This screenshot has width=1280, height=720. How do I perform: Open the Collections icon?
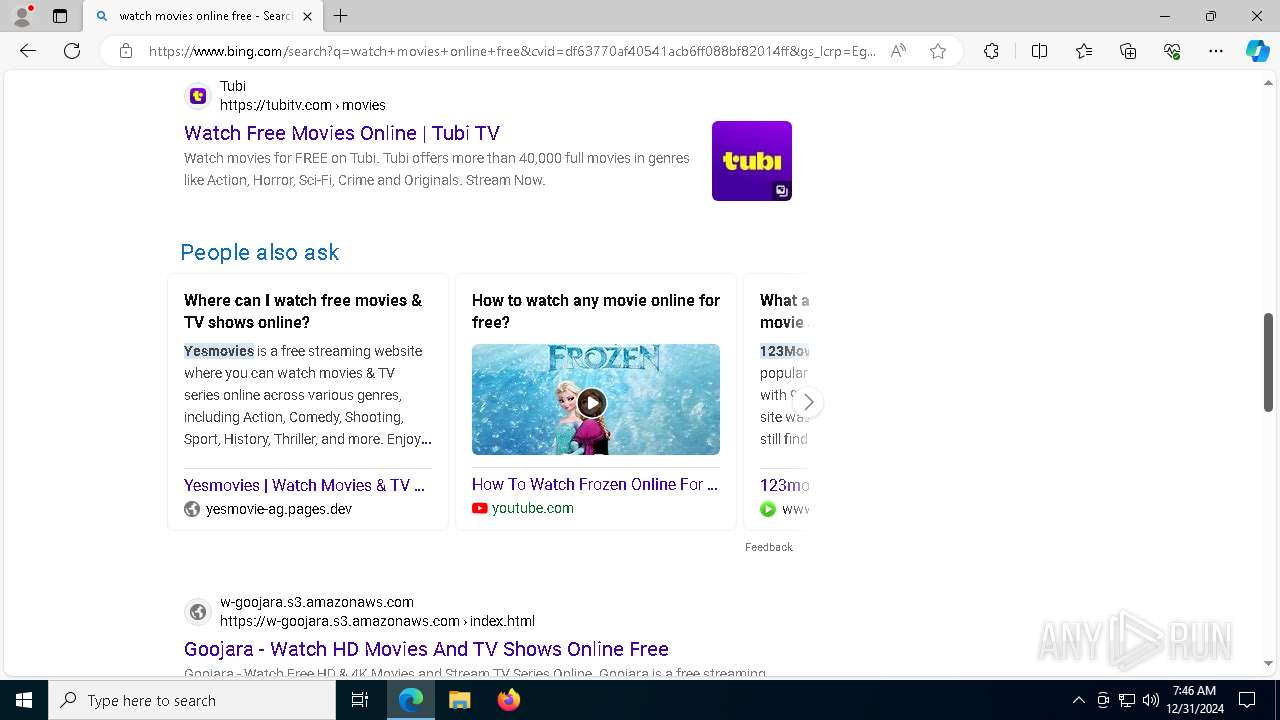tap(1128, 51)
